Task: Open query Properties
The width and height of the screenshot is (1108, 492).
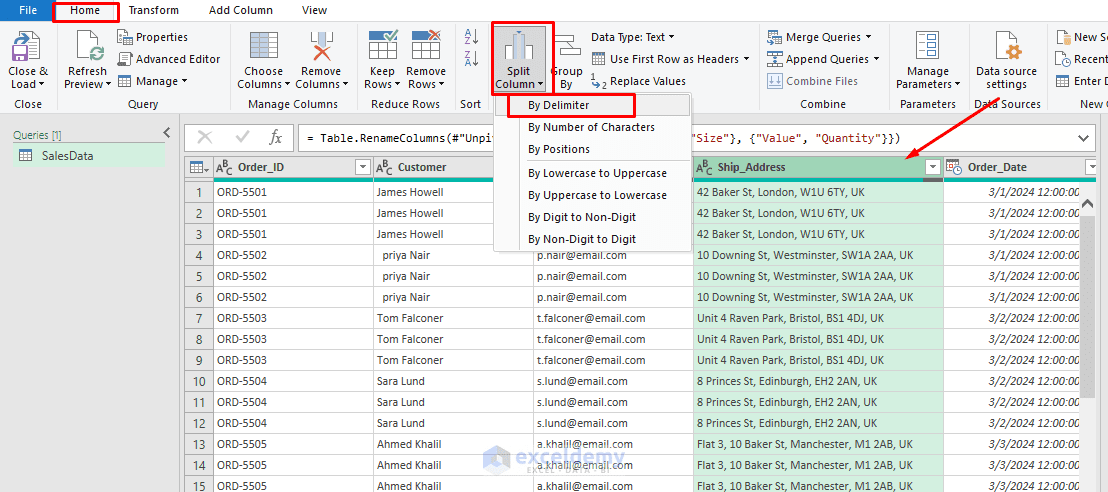Action: pos(153,37)
